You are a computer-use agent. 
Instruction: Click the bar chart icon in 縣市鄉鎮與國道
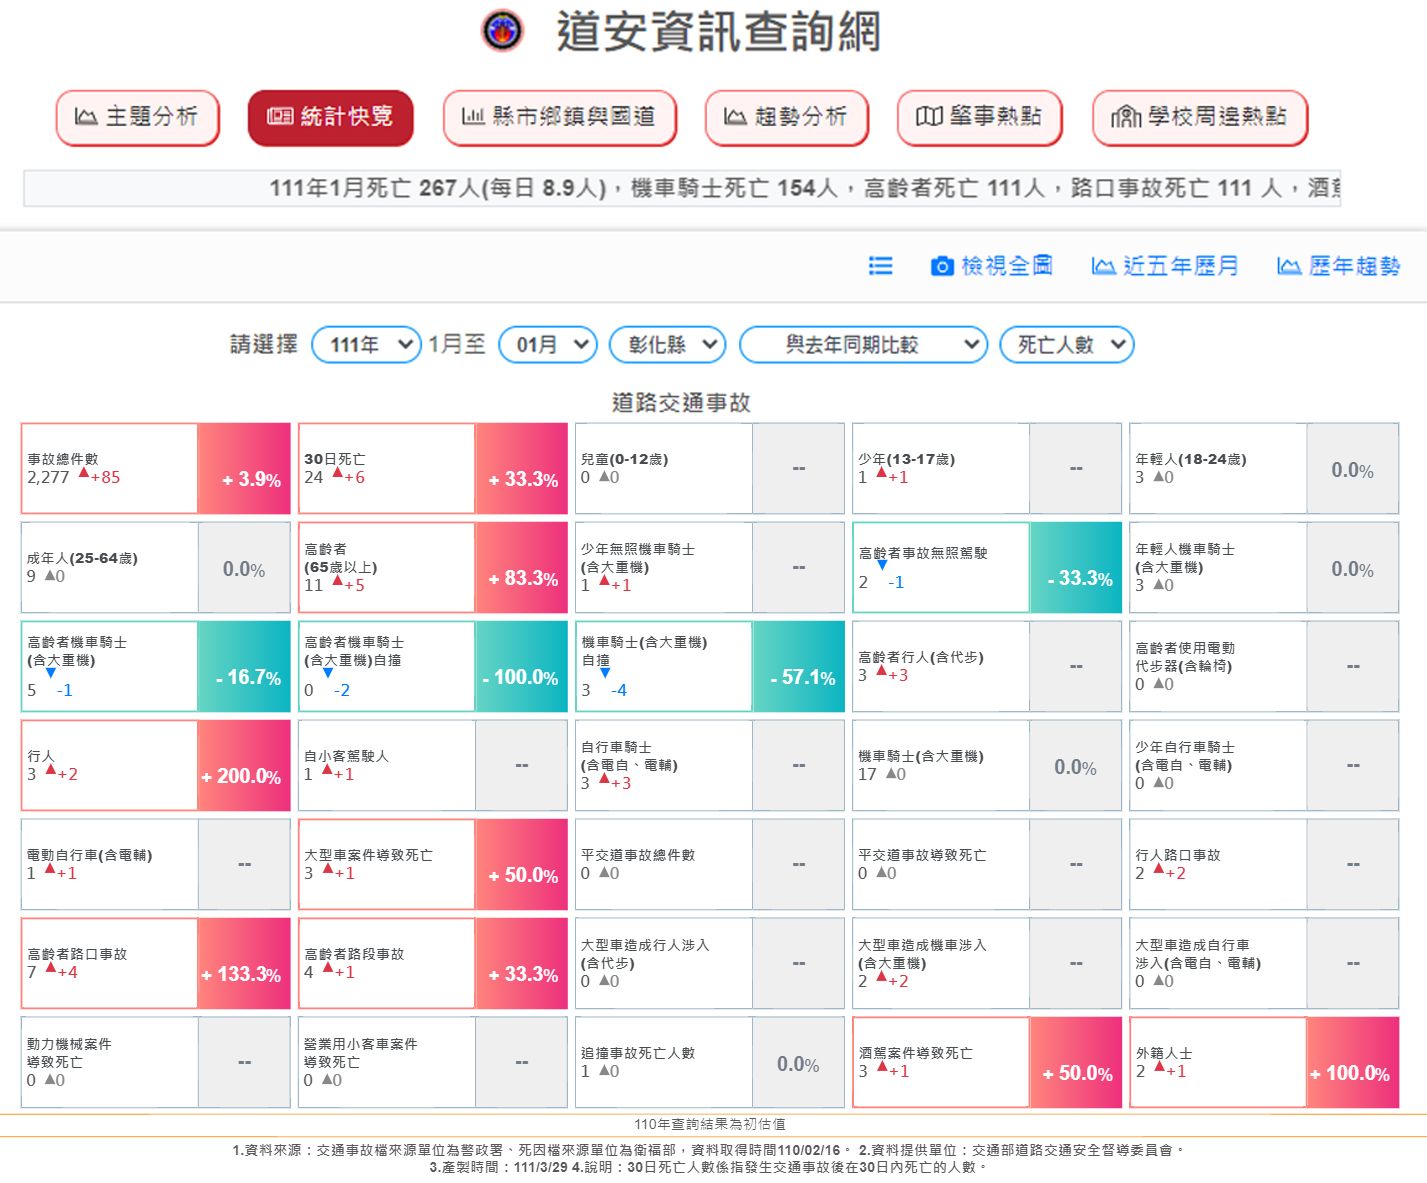(473, 117)
